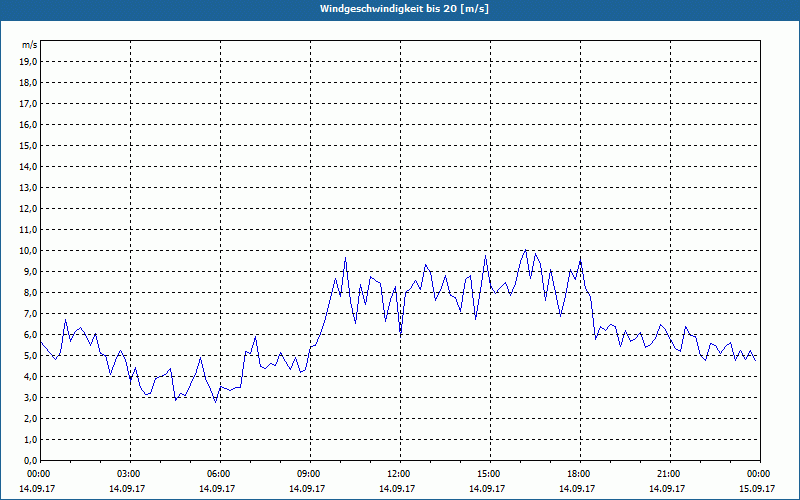Click the 14.09.17 date under 12:00

click(397, 488)
